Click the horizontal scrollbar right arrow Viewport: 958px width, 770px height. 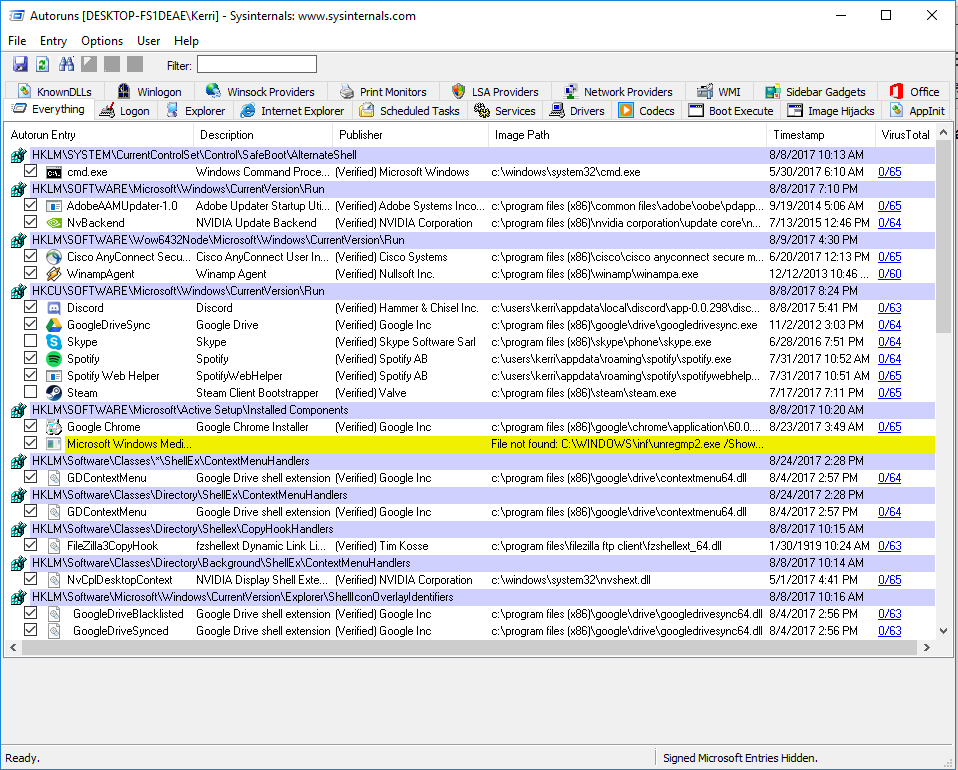click(x=927, y=647)
